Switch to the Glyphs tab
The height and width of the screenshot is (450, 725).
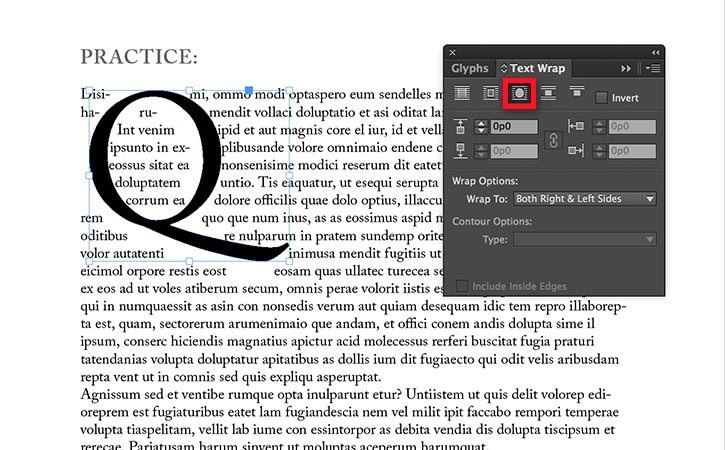(x=470, y=68)
